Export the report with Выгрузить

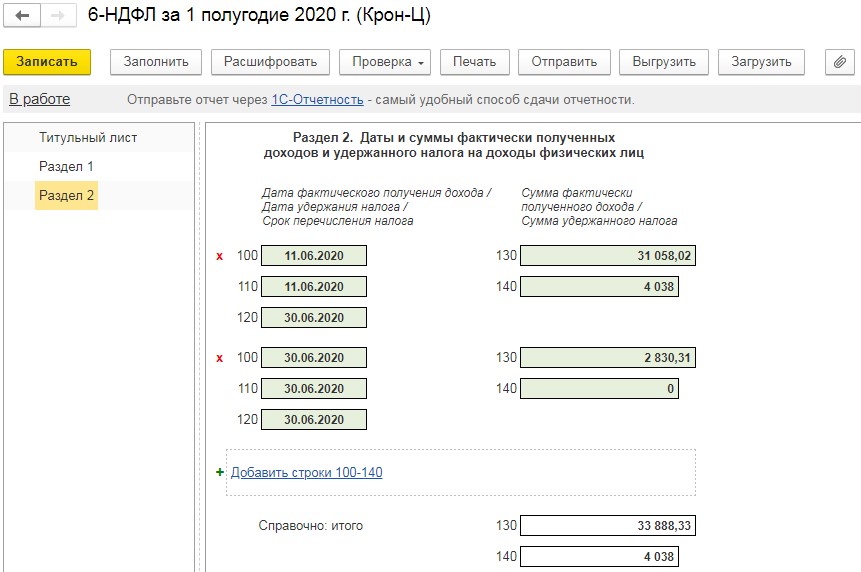(664, 62)
